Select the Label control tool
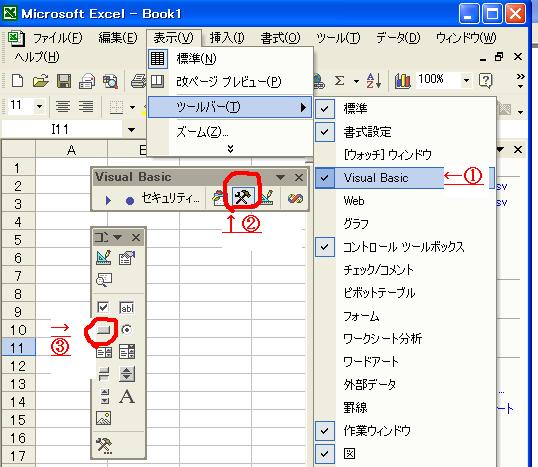The width and height of the screenshot is (538, 467). [127, 396]
